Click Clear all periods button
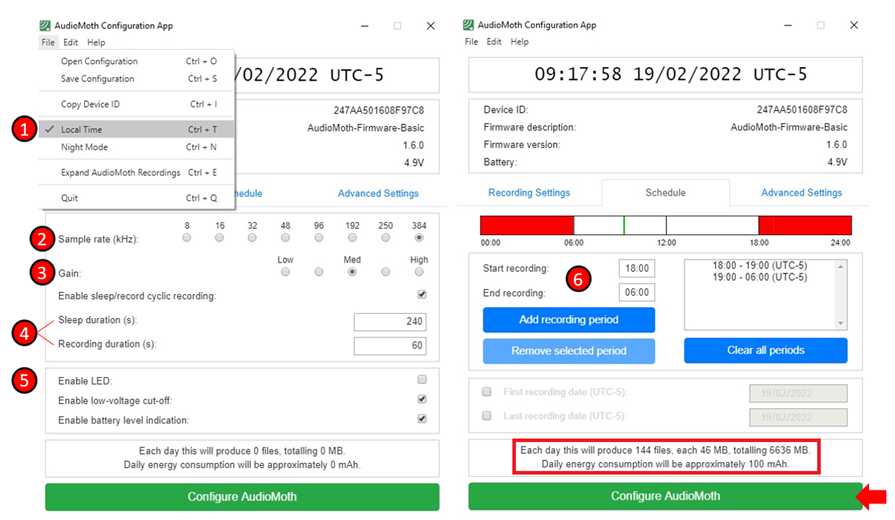Image resolution: width=895 pixels, height=520 pixels. (x=765, y=350)
